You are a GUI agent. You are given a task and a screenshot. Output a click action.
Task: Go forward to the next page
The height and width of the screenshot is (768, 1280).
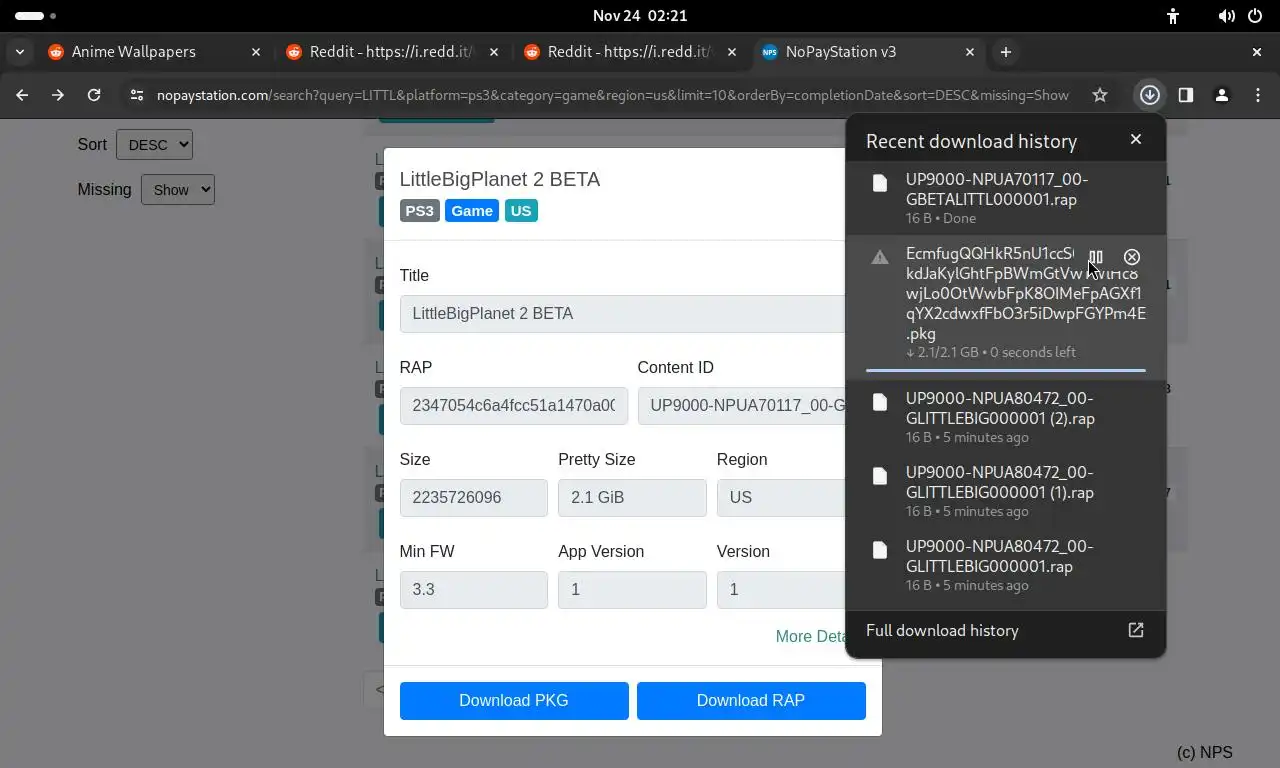coord(58,95)
